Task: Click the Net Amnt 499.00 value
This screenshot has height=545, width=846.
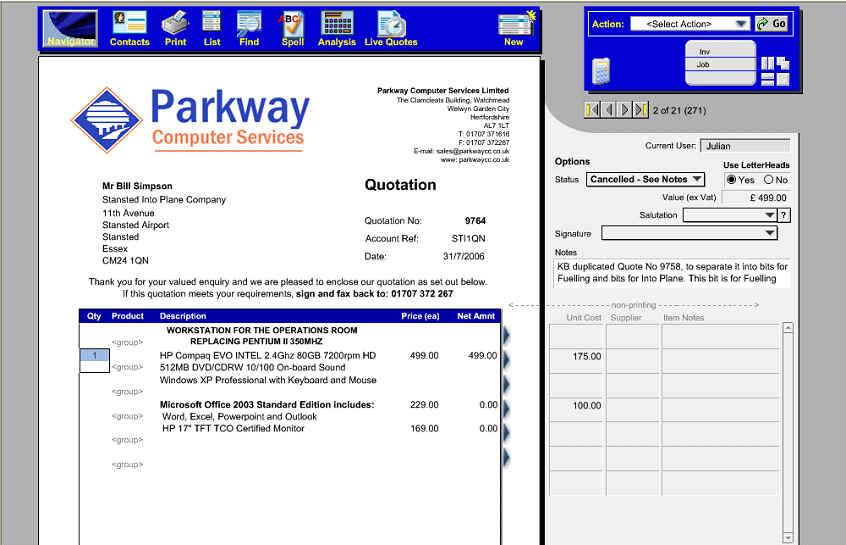Action: pos(482,356)
